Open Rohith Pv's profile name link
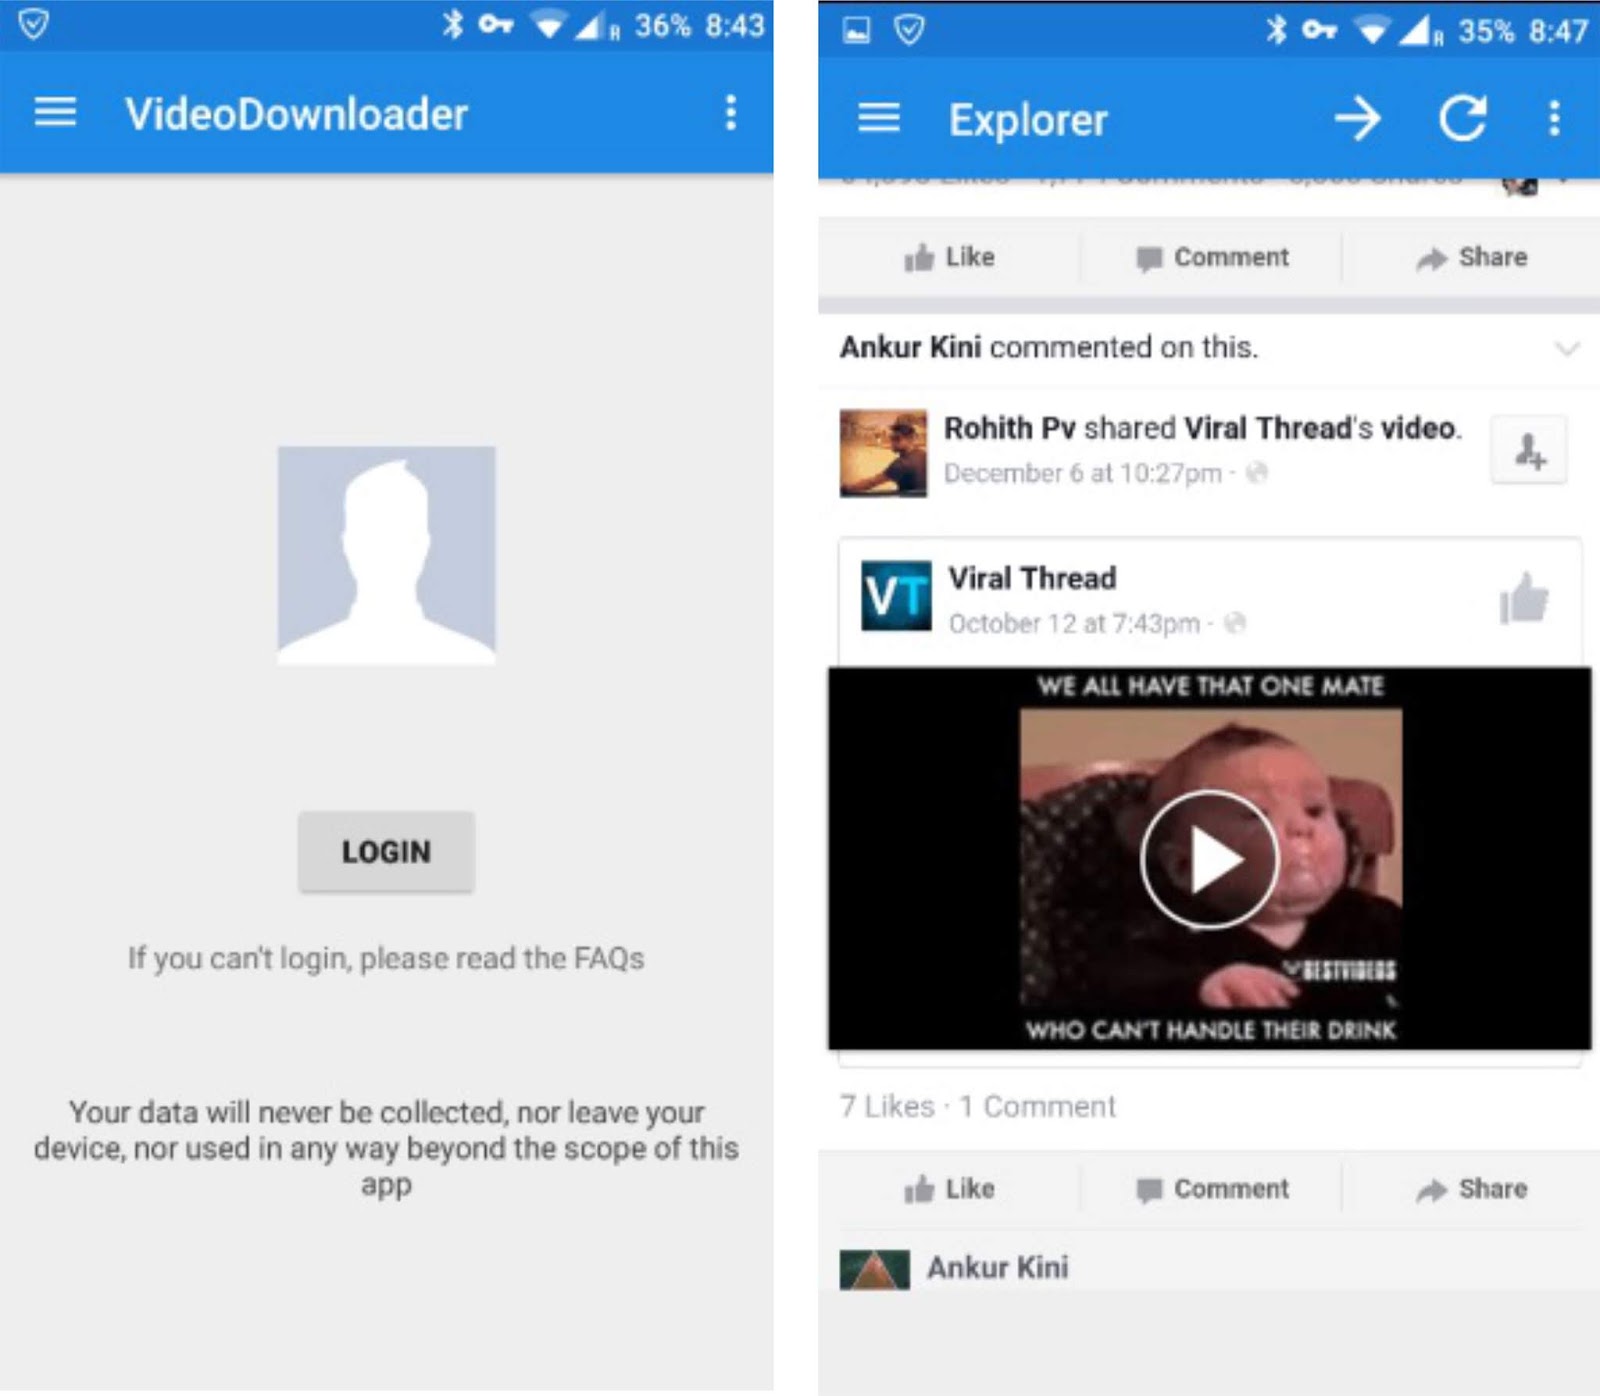Viewport: 1600px width, 1396px height. tap(1009, 428)
